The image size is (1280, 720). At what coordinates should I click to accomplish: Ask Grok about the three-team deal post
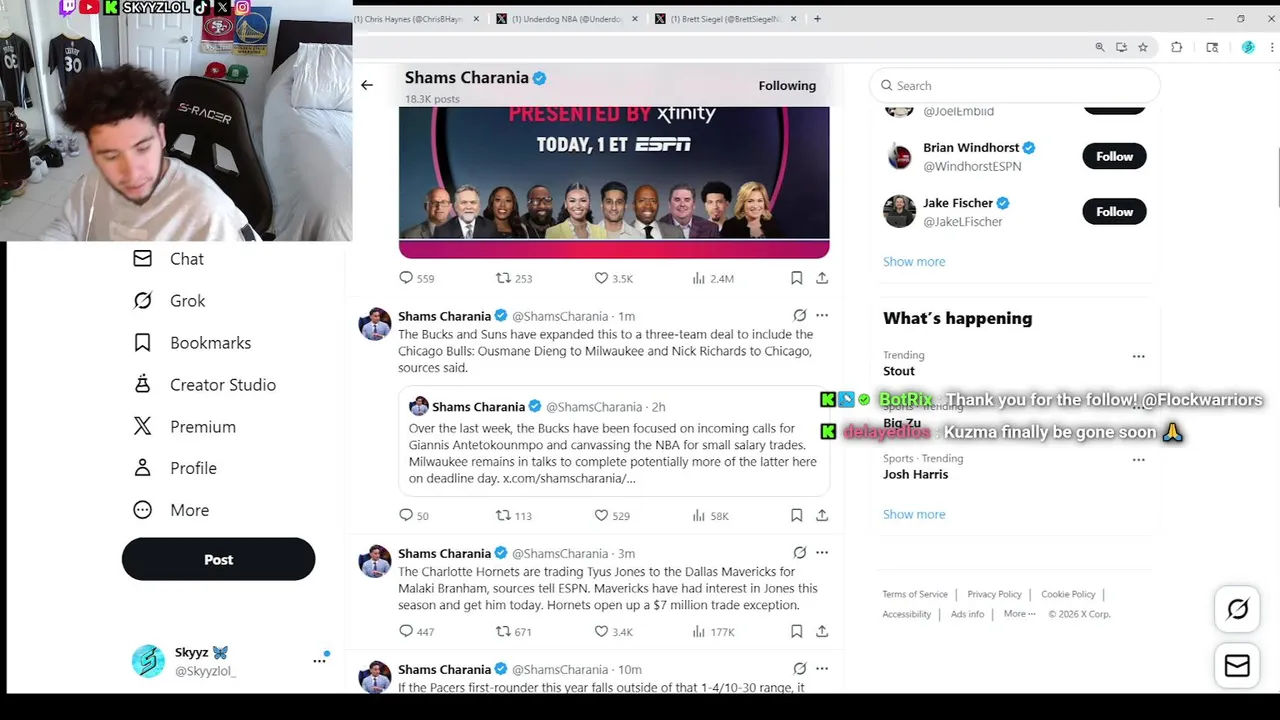click(x=800, y=315)
